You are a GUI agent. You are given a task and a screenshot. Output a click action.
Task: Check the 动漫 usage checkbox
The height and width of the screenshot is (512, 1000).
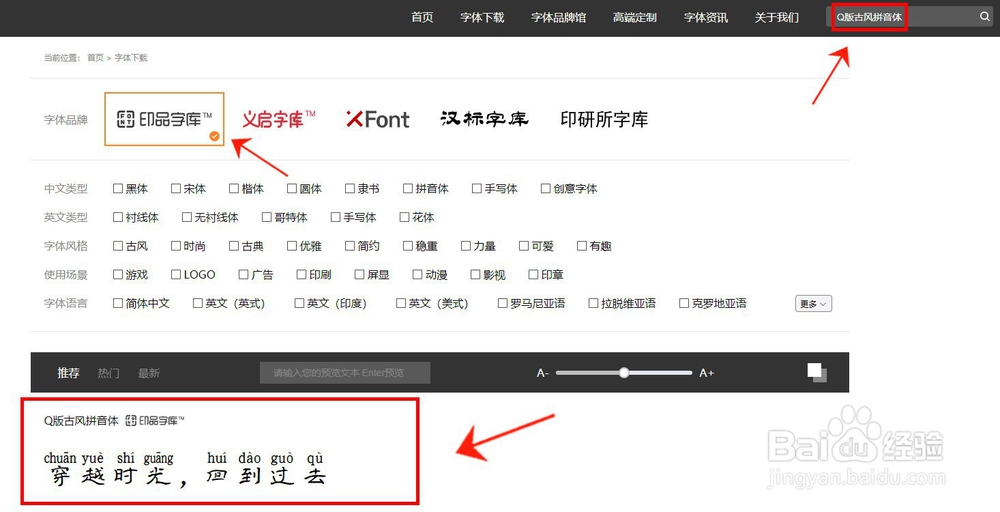[x=418, y=274]
